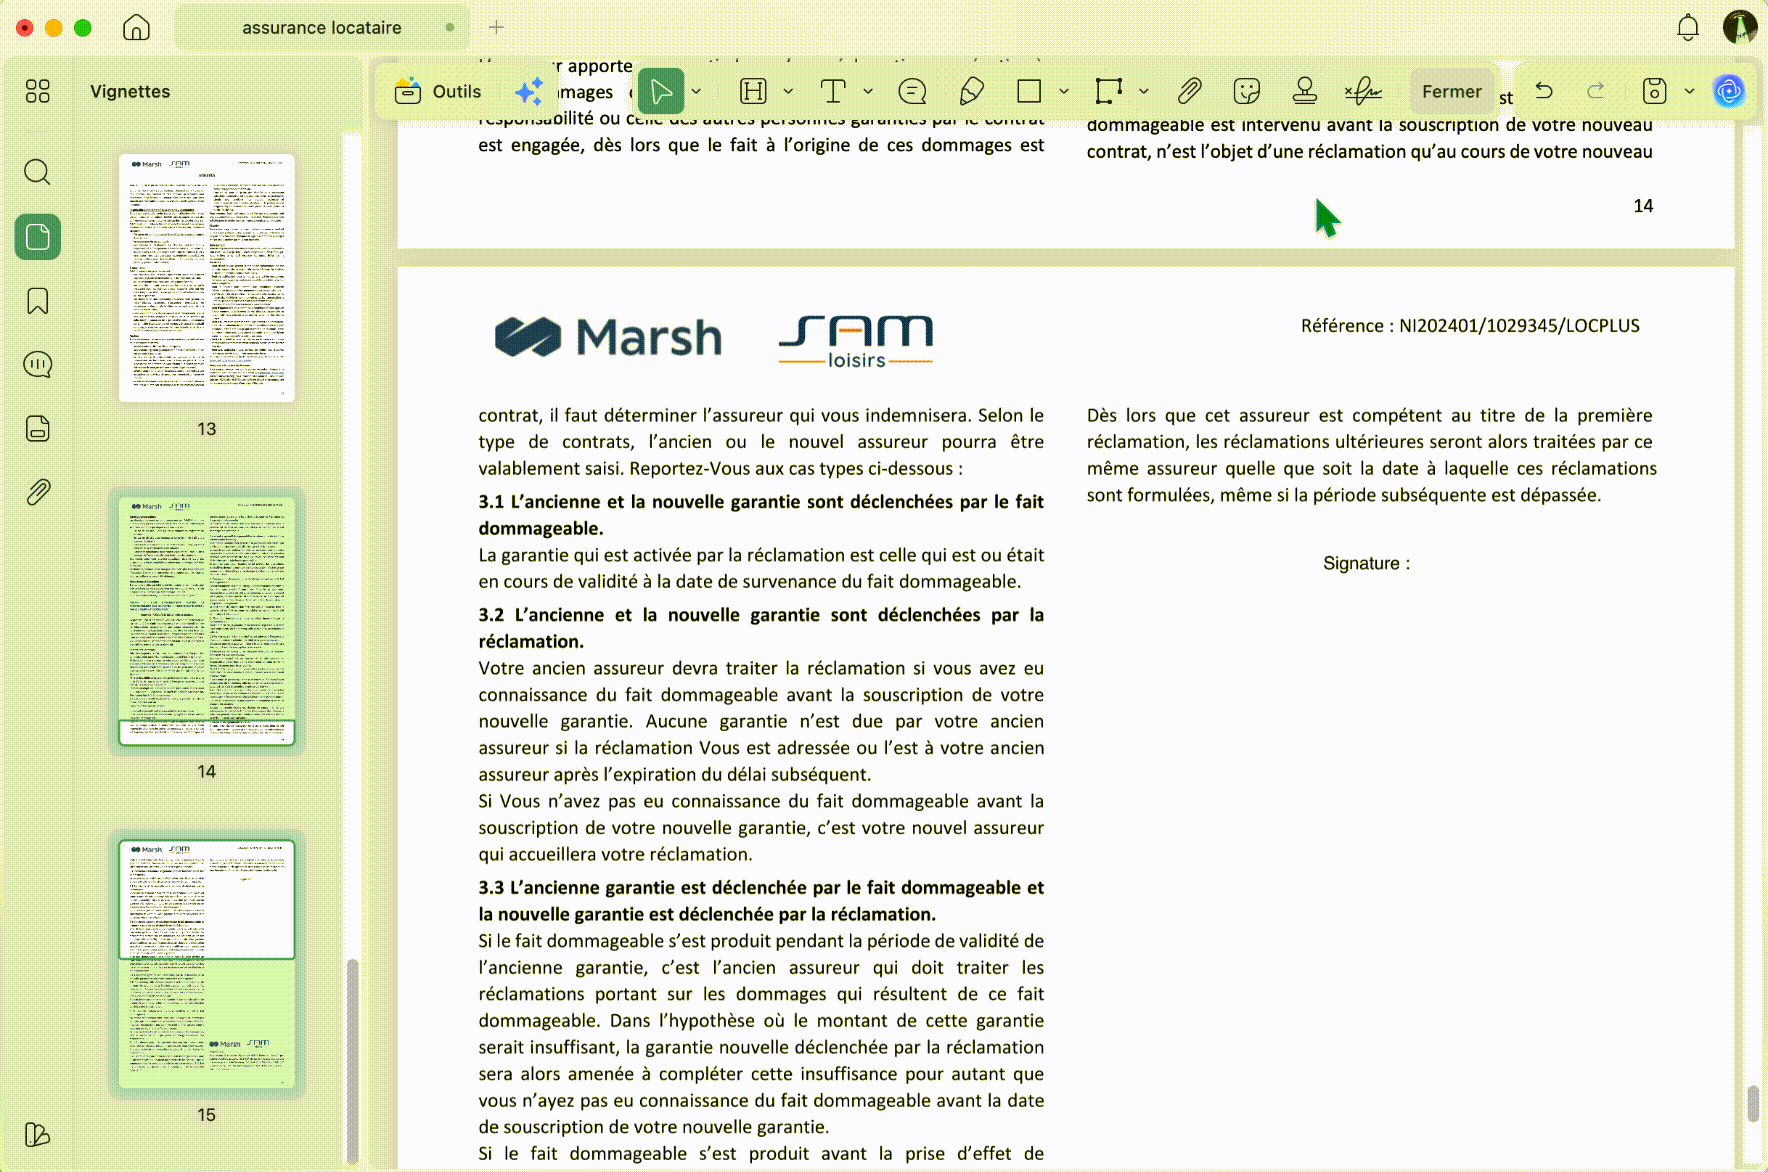Select the text comment tool
This screenshot has height=1172, width=1768.
[833, 91]
